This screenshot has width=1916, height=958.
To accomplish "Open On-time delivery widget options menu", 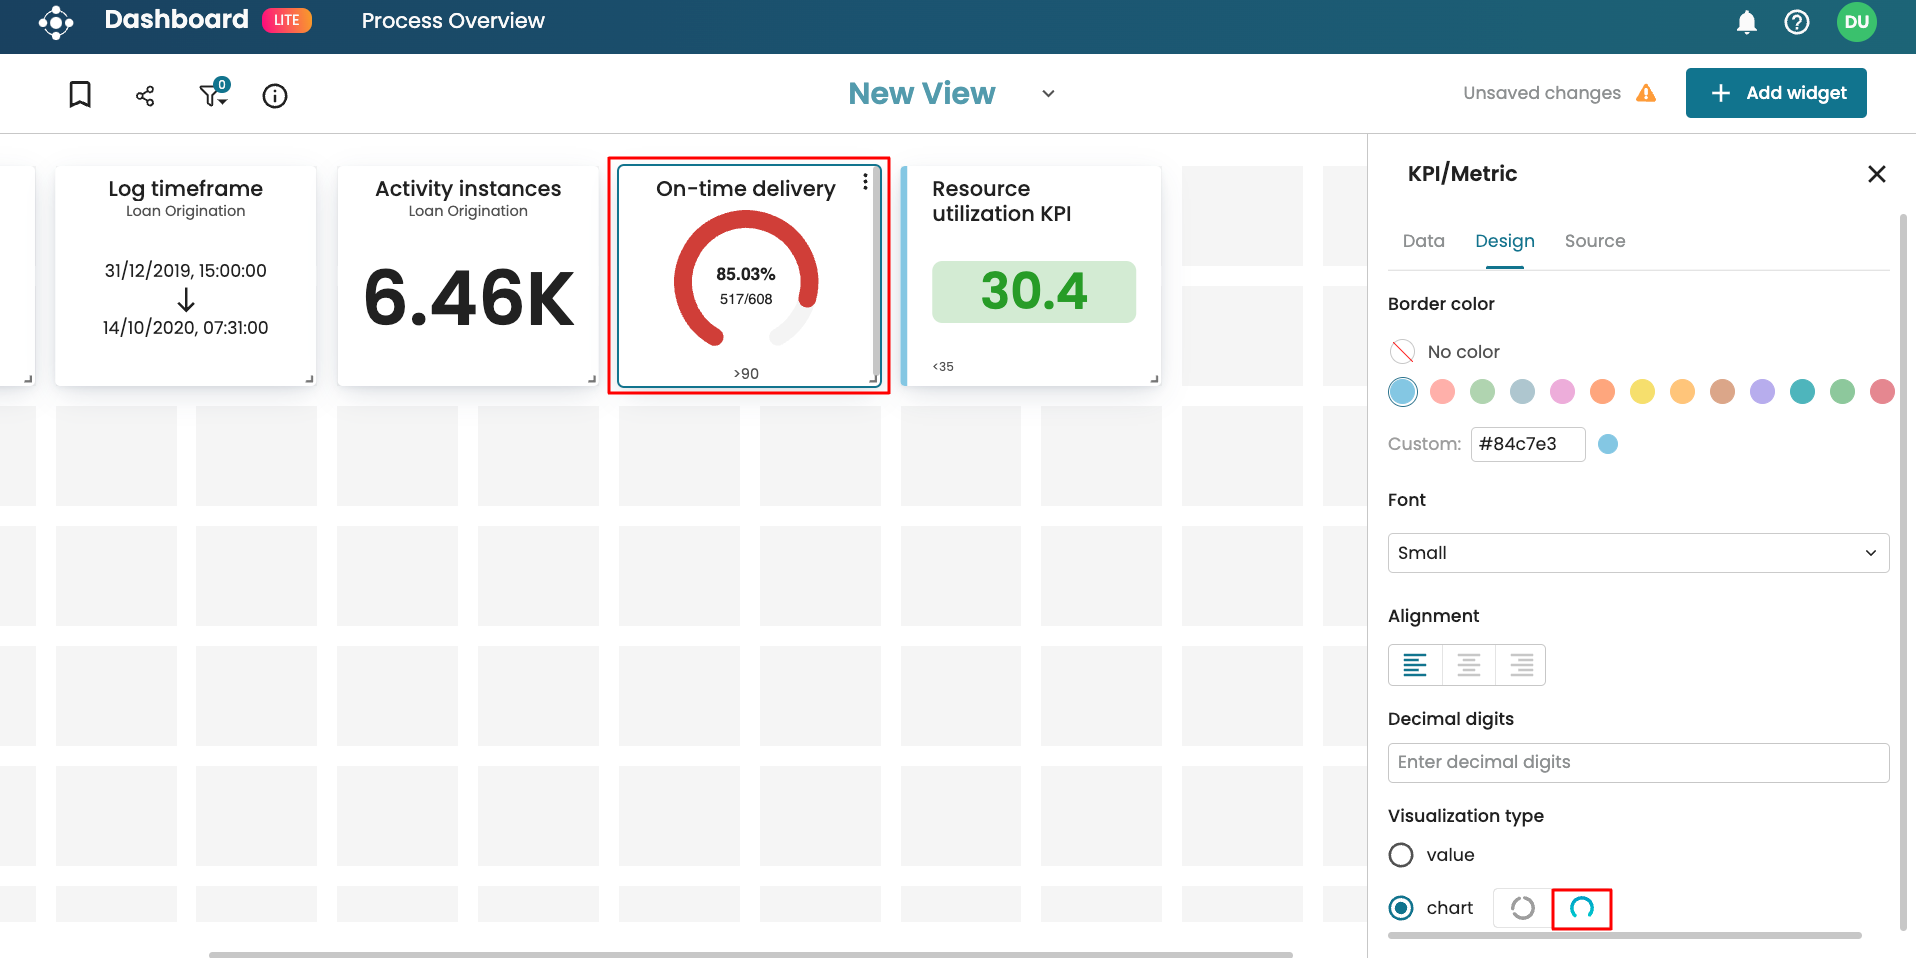I will 865,182.
